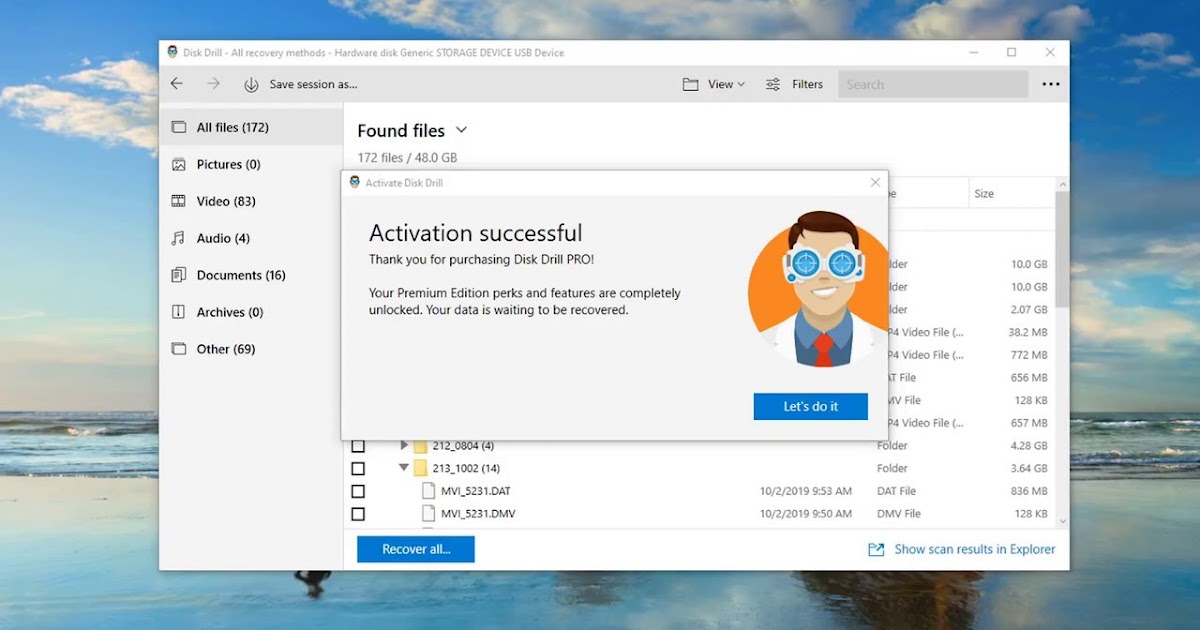Click the Filters sliders icon
The width and height of the screenshot is (1200, 630).
pyautogui.click(x=773, y=85)
